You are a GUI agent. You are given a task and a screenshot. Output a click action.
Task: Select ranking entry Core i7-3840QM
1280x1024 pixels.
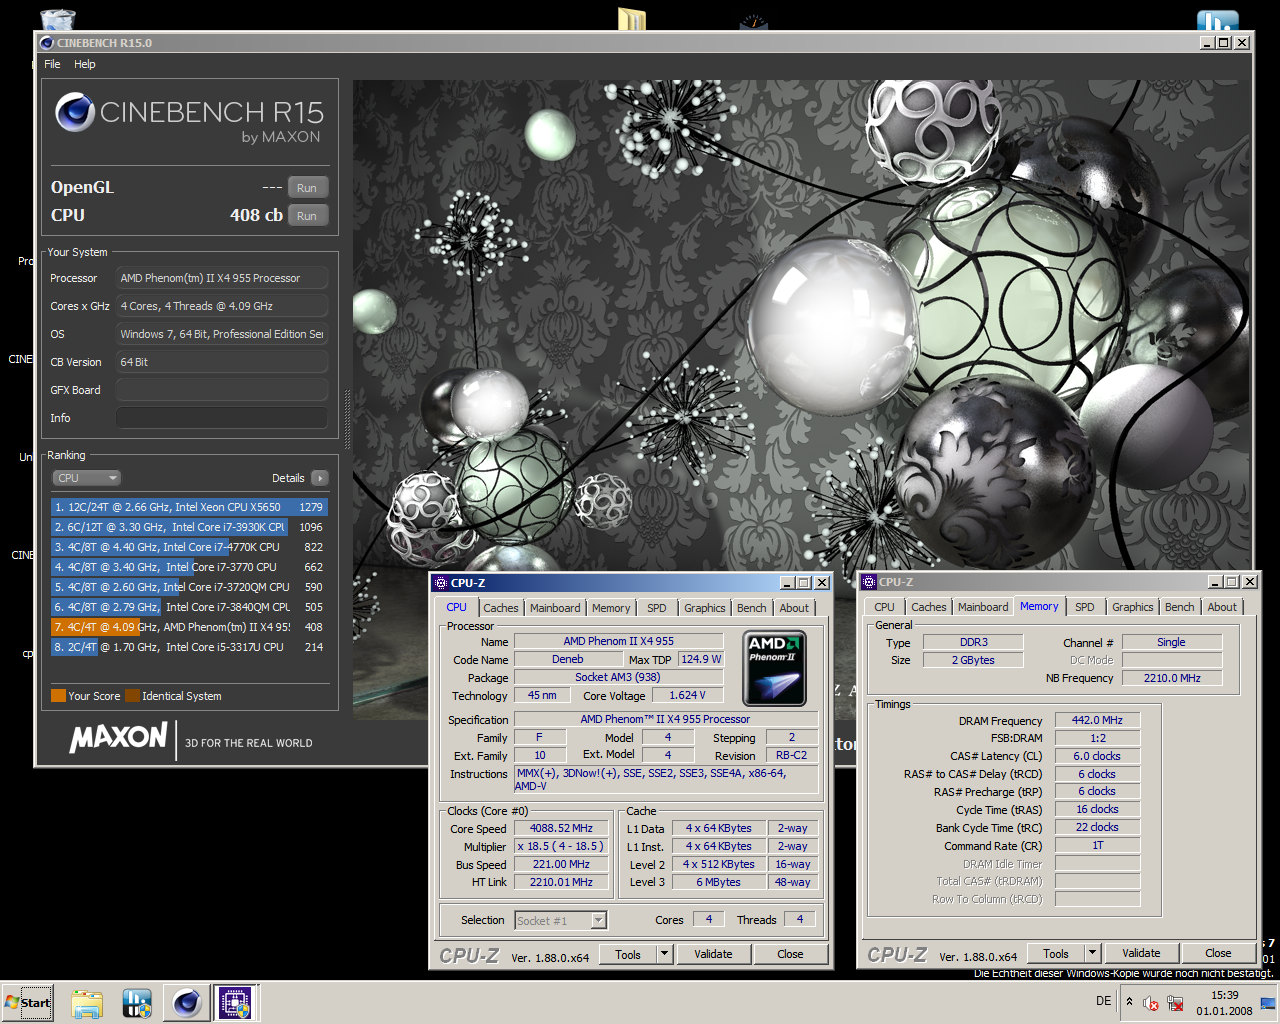(189, 607)
